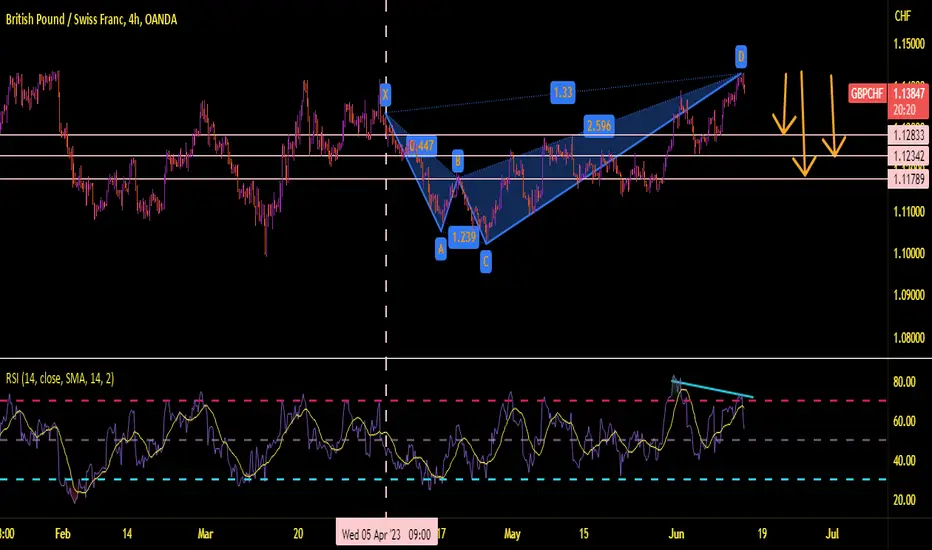Click the British Pound / Swiss Franc chart title
The height and width of the screenshot is (550, 932).
(x=91, y=20)
